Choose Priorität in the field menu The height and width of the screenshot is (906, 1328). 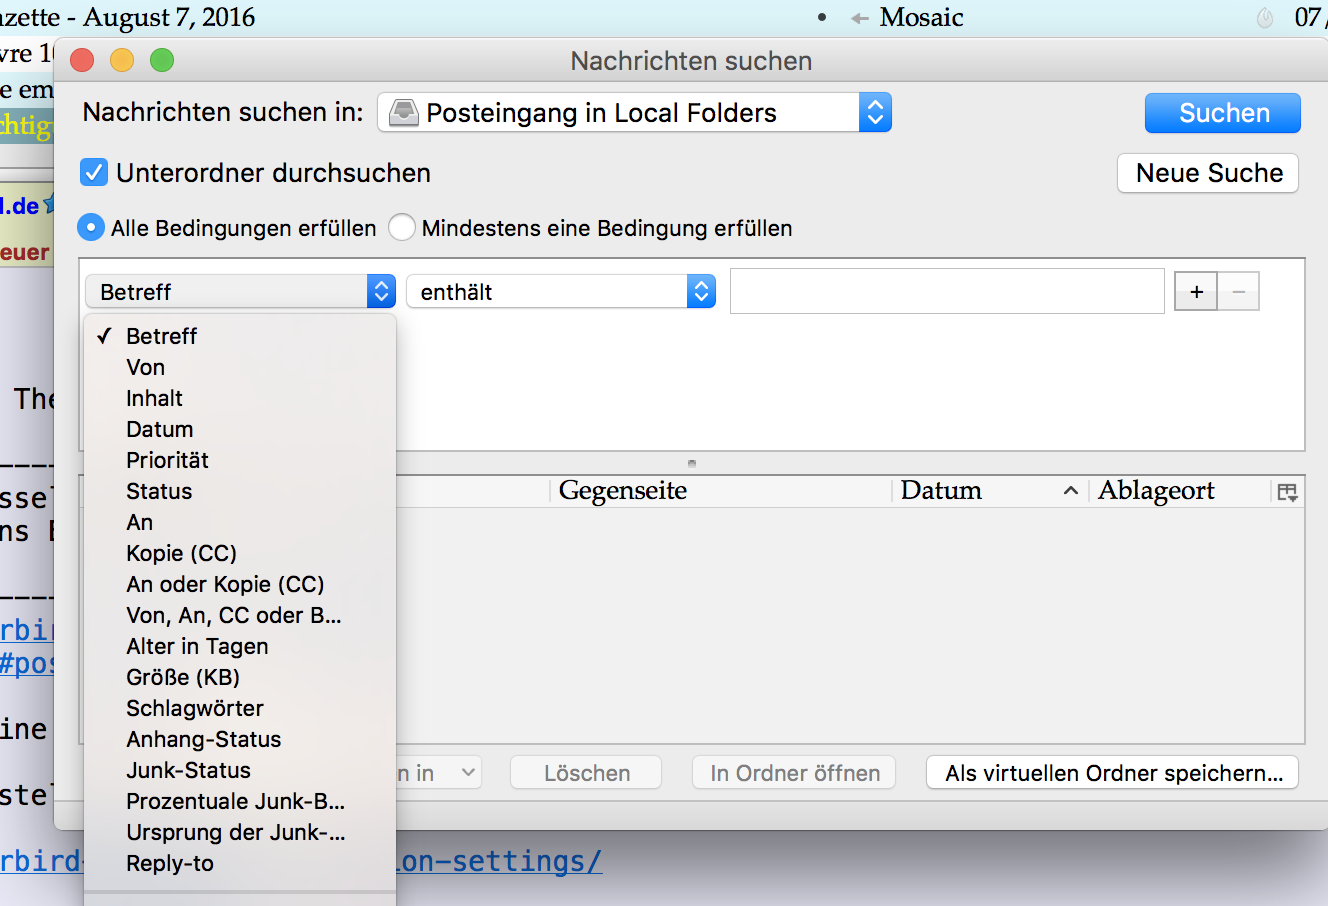240,460
